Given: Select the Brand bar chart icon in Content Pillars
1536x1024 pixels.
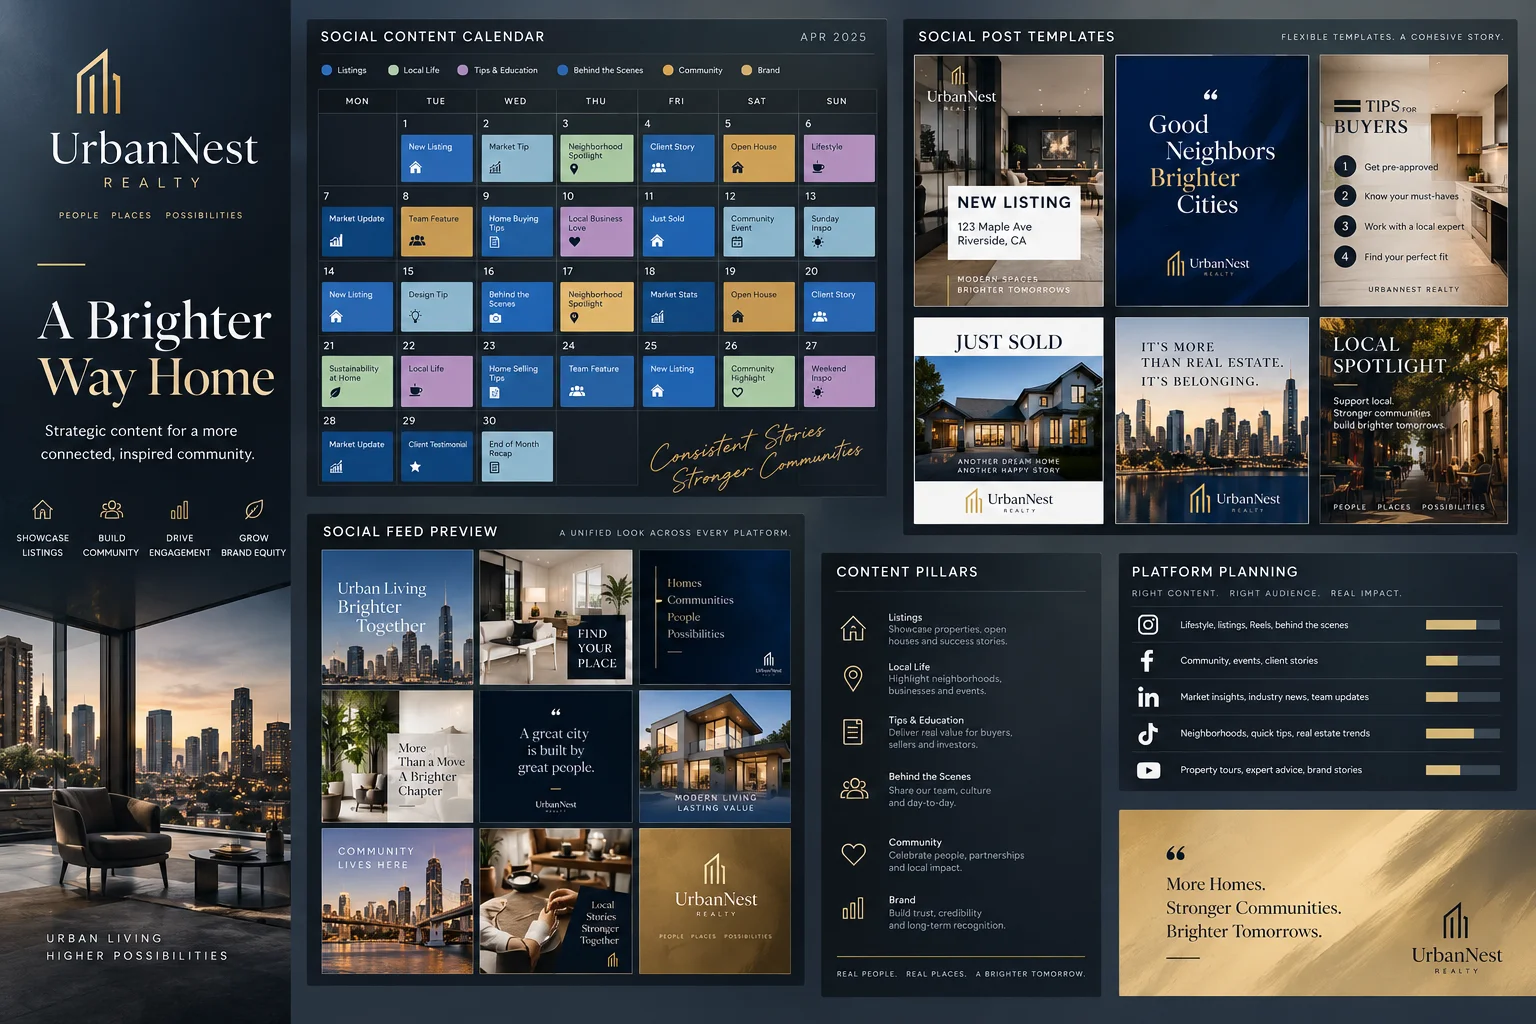Looking at the screenshot, I should coord(853,909).
